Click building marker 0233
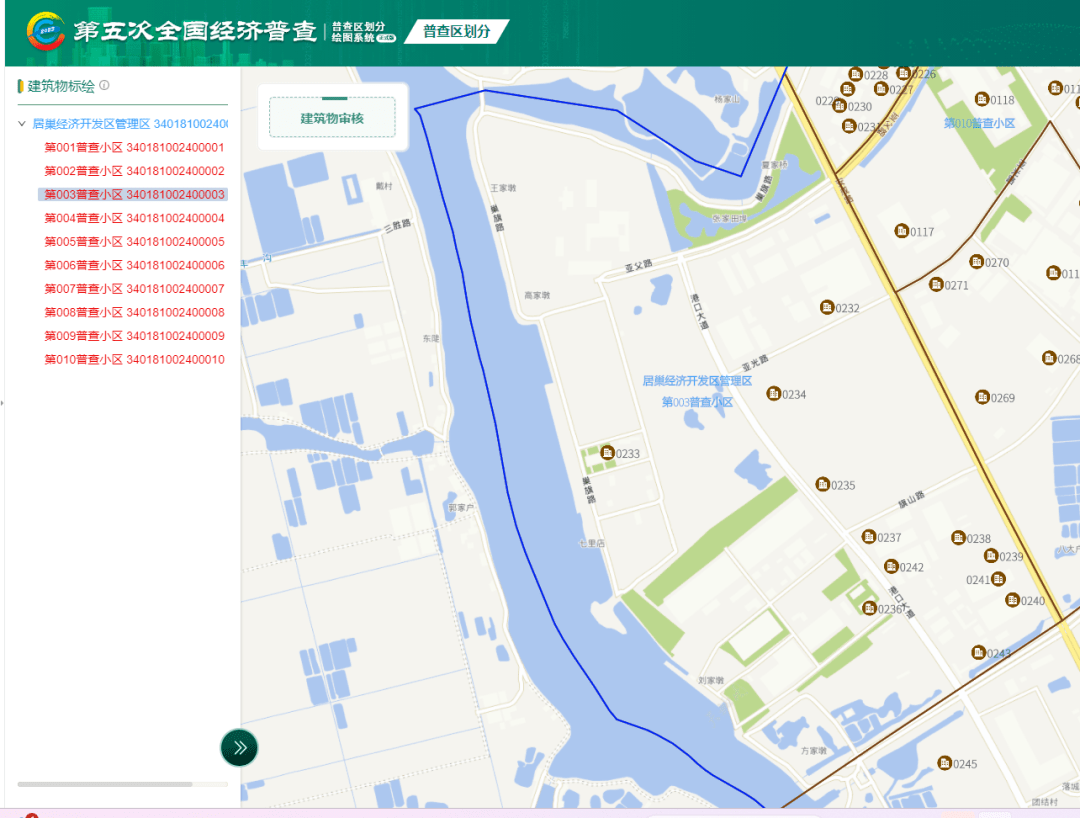1080x818 pixels. coord(607,452)
